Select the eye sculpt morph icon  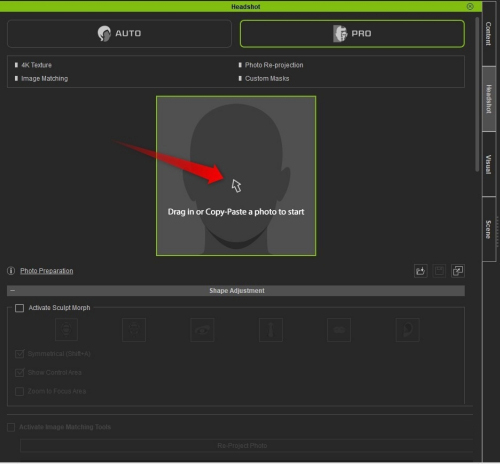coord(202,330)
